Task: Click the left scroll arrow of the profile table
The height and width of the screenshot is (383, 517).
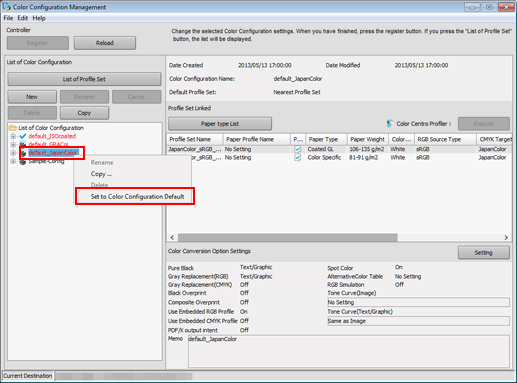Action: tap(172, 237)
